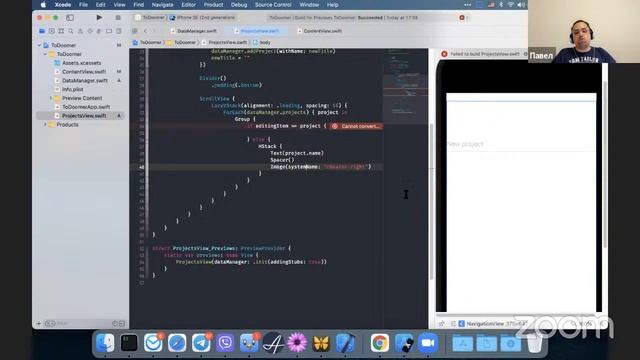Click the 'Spacer()' code line
The image size is (640, 360).
coord(282,160)
